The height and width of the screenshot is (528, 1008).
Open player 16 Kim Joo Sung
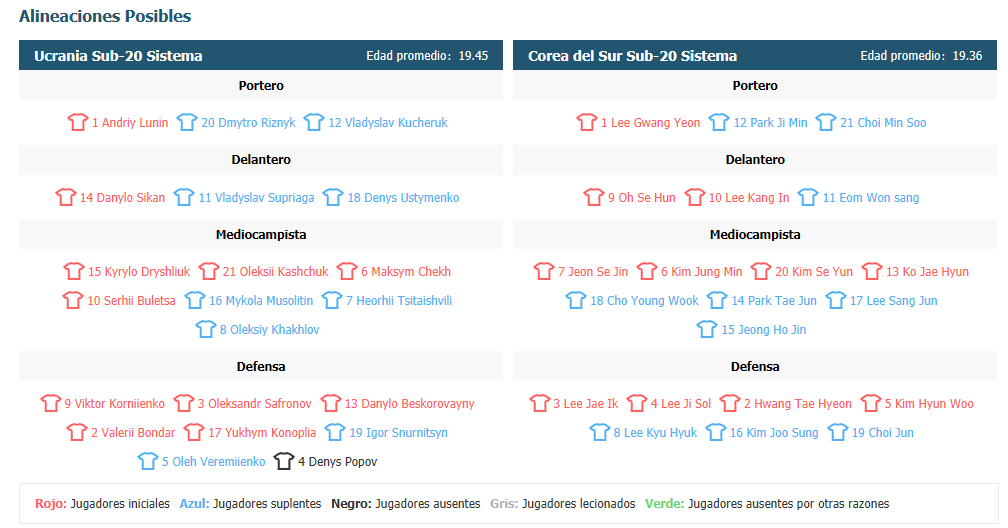click(774, 433)
